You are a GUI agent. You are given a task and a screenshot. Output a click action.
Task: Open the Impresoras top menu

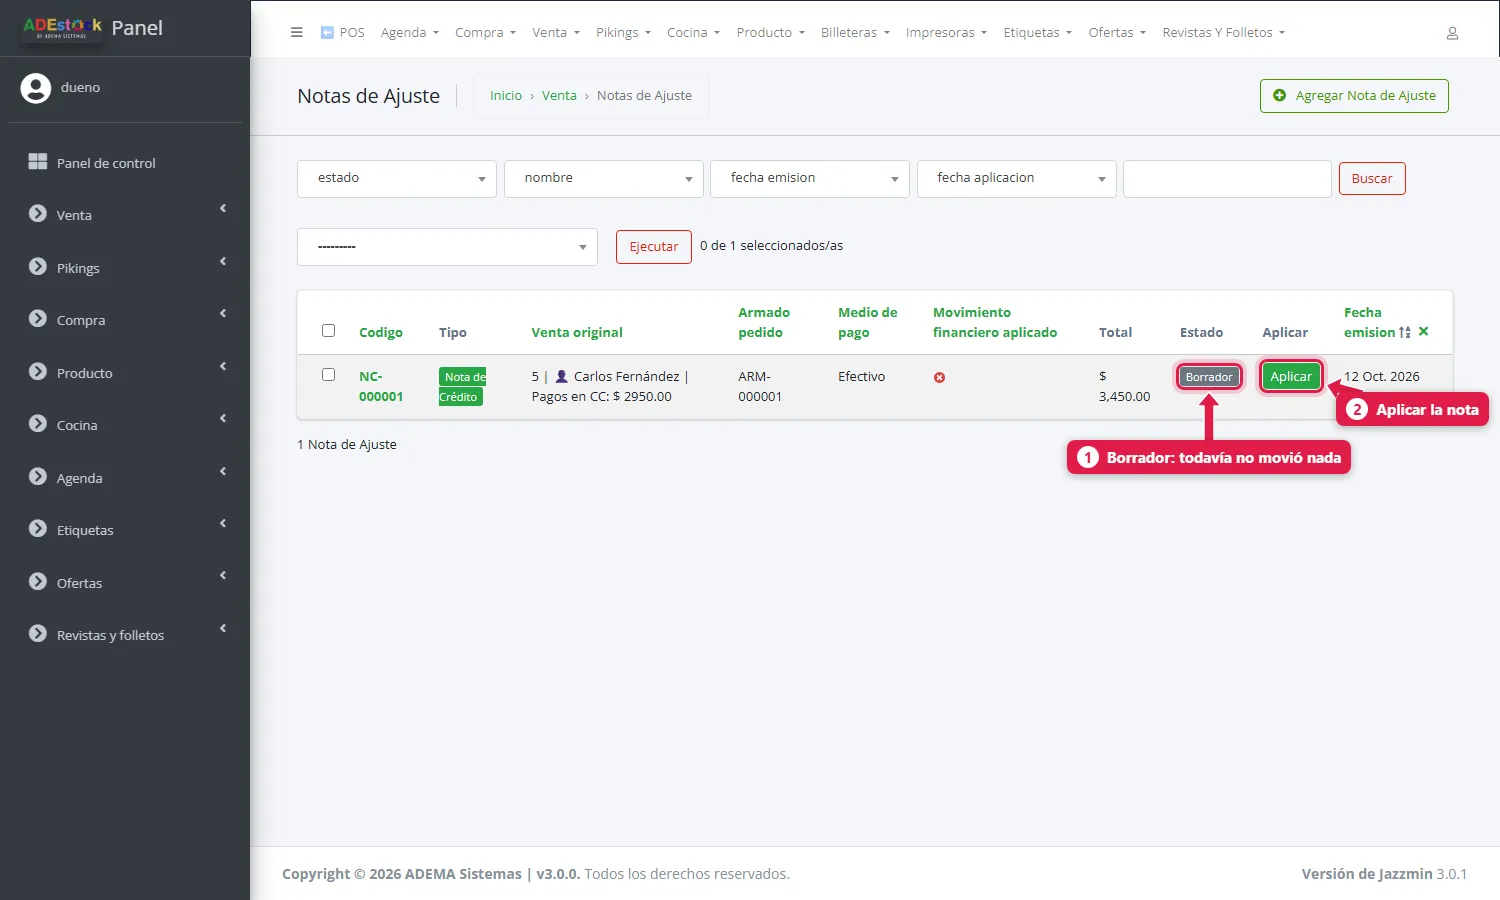(x=946, y=33)
